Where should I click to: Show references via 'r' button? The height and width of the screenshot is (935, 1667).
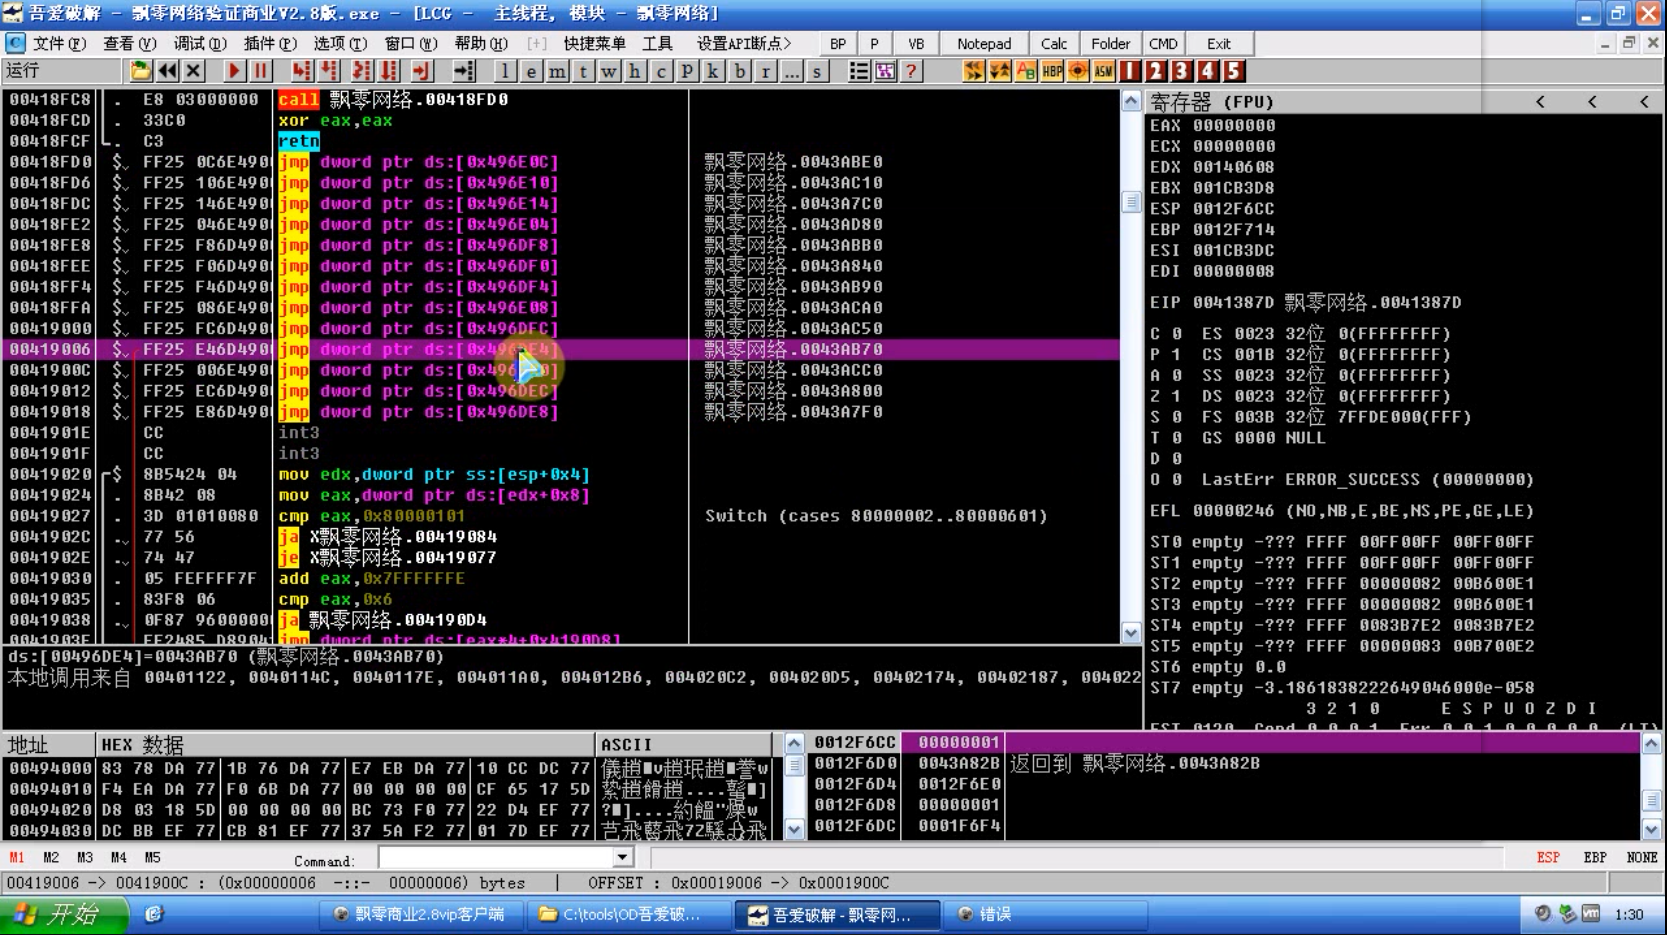click(x=765, y=71)
